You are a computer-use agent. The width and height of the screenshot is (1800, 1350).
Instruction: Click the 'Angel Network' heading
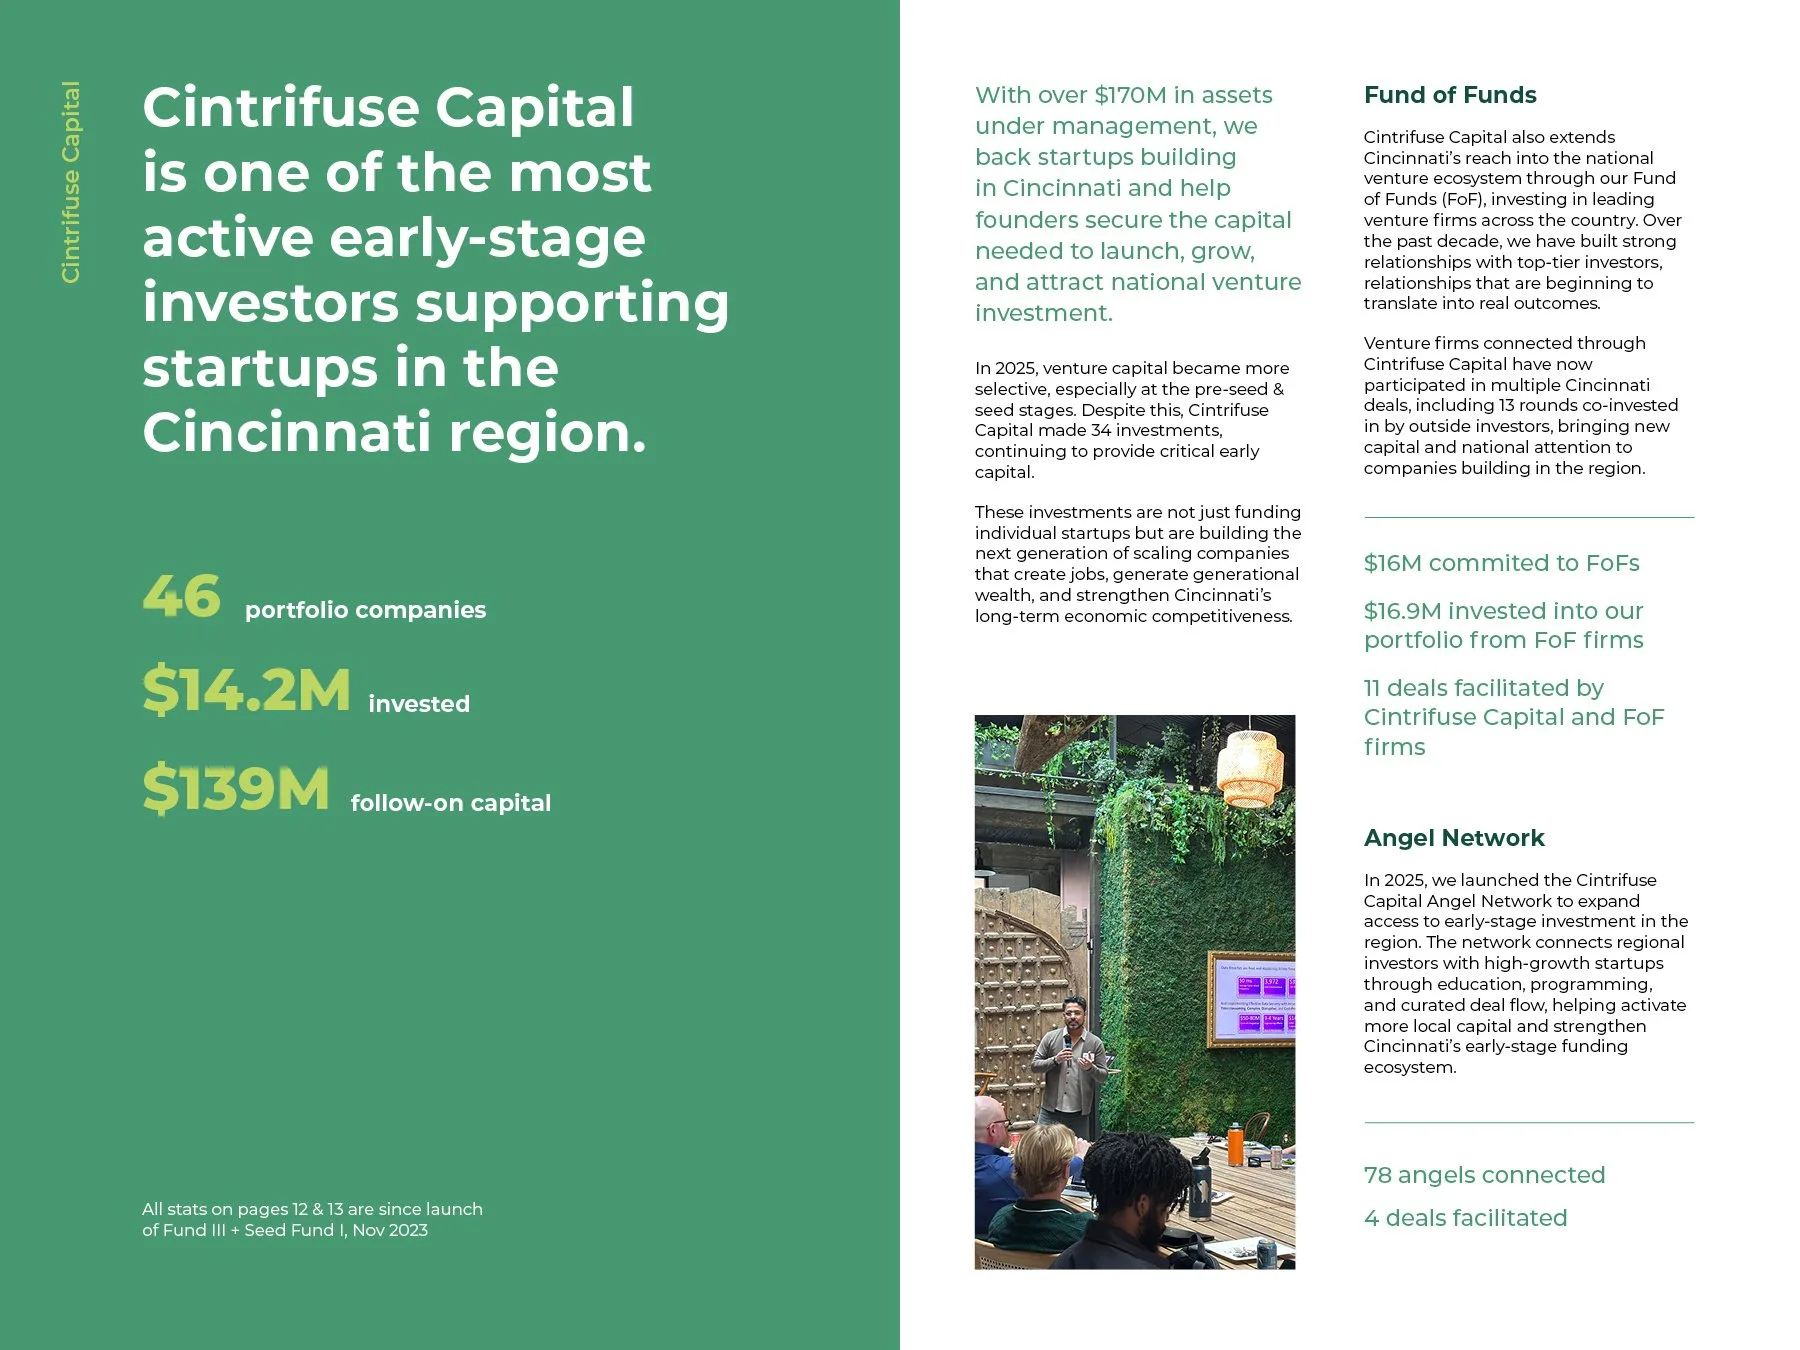[x=1454, y=838]
